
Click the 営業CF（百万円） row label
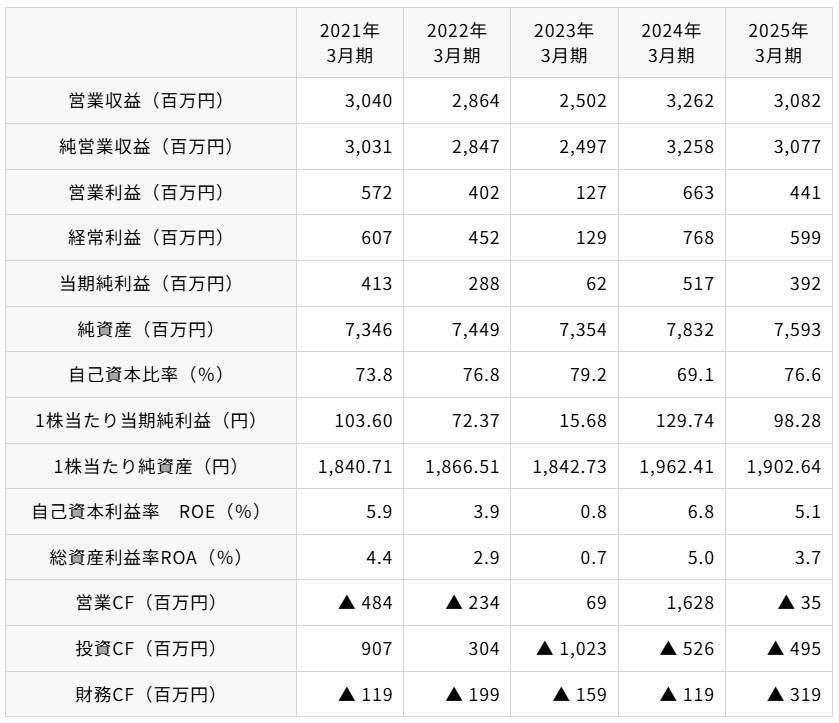coord(150,603)
